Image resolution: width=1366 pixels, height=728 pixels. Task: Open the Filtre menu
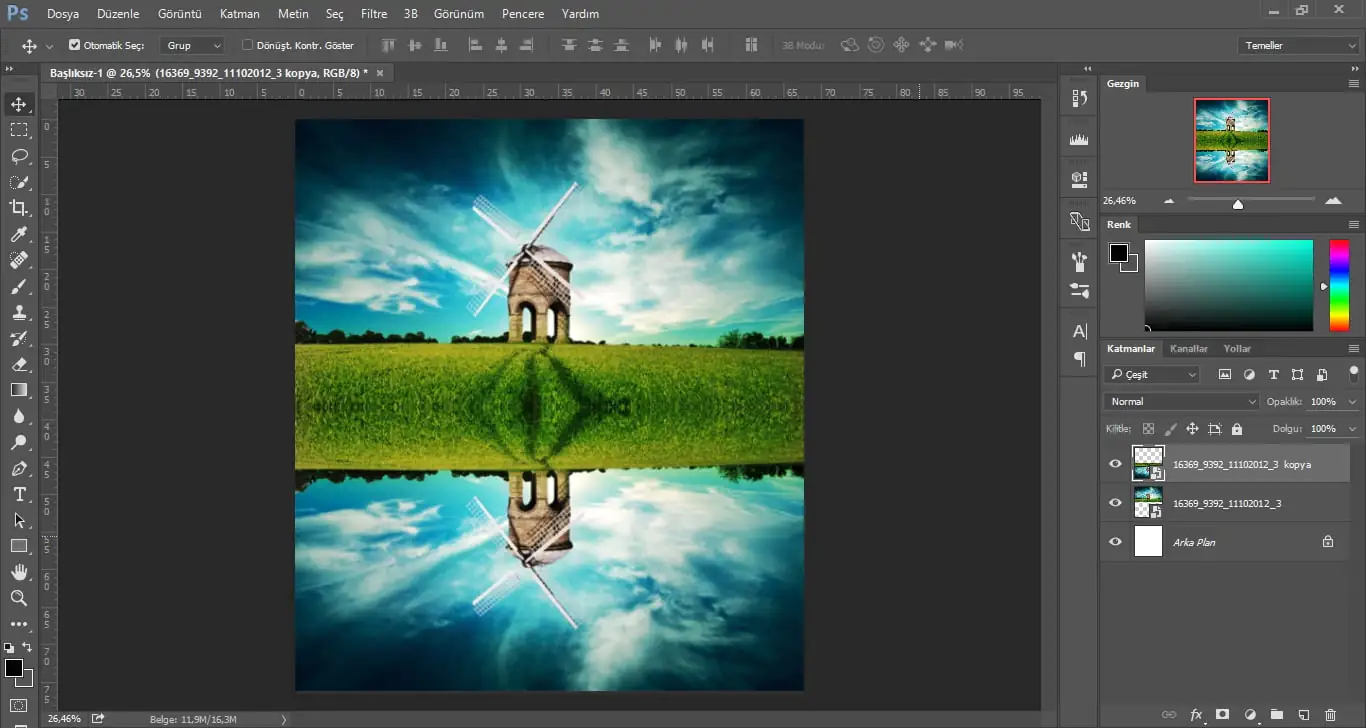tap(373, 14)
